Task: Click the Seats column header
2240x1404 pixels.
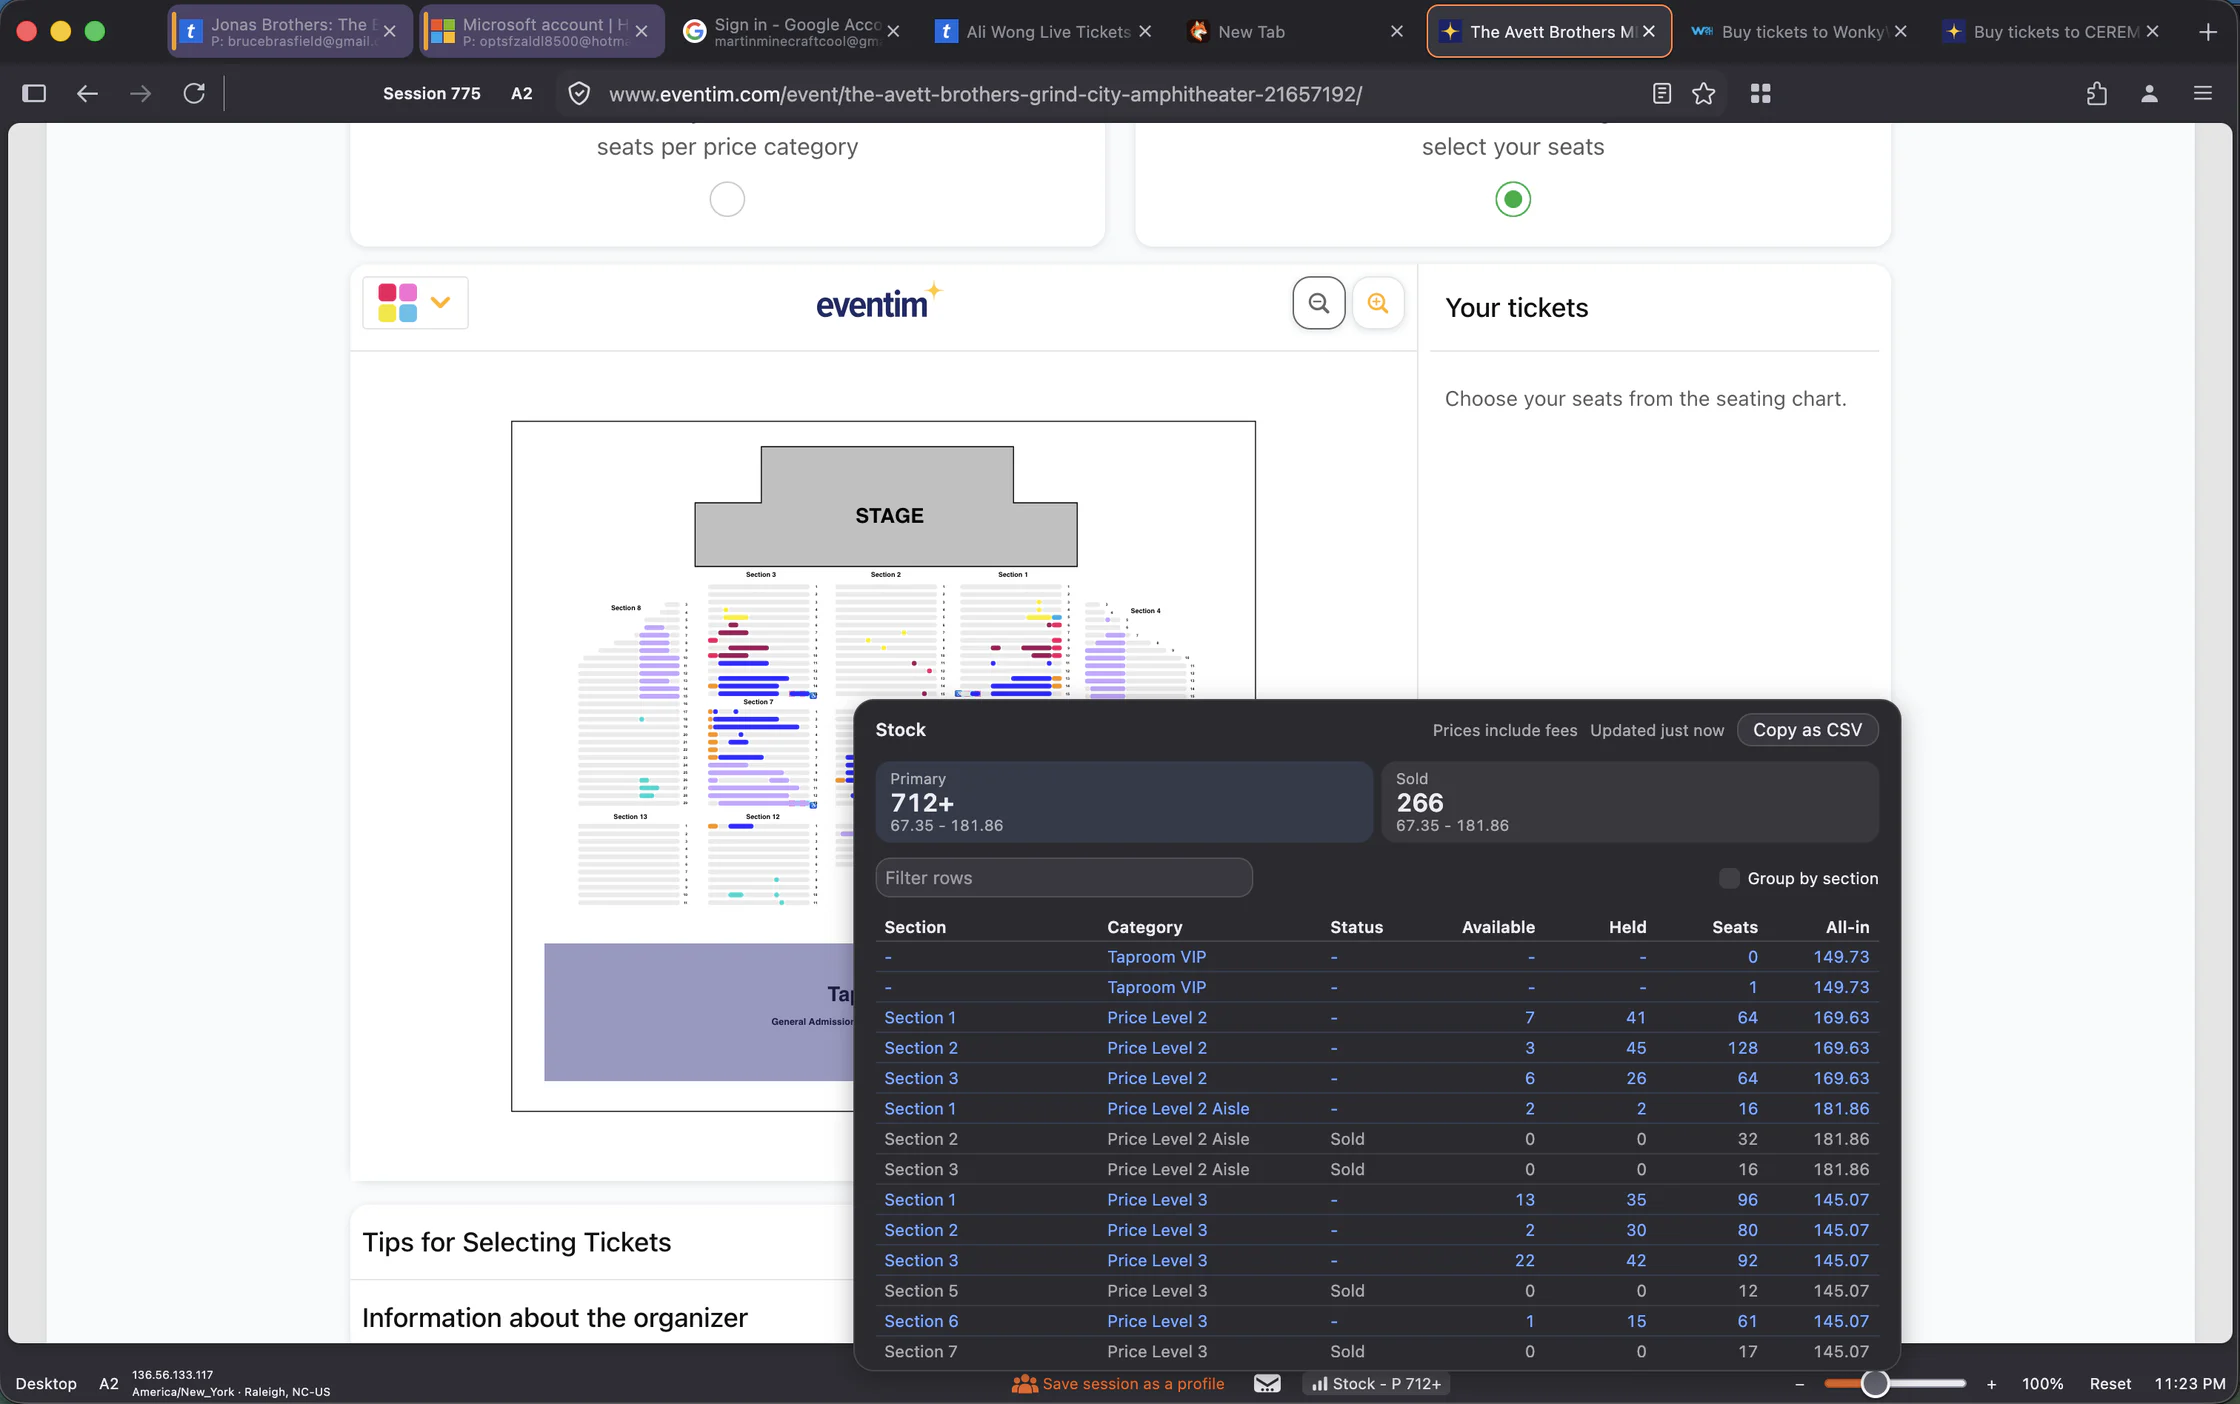Action: point(1734,927)
